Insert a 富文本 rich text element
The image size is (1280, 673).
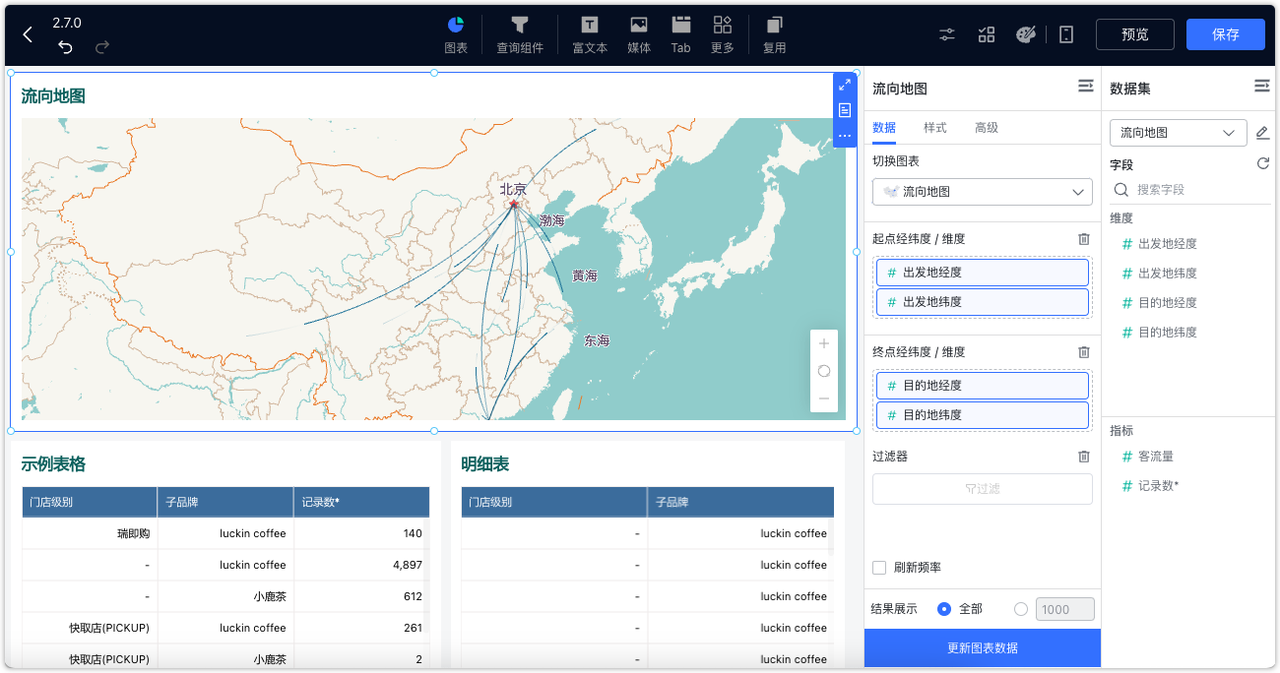589,34
